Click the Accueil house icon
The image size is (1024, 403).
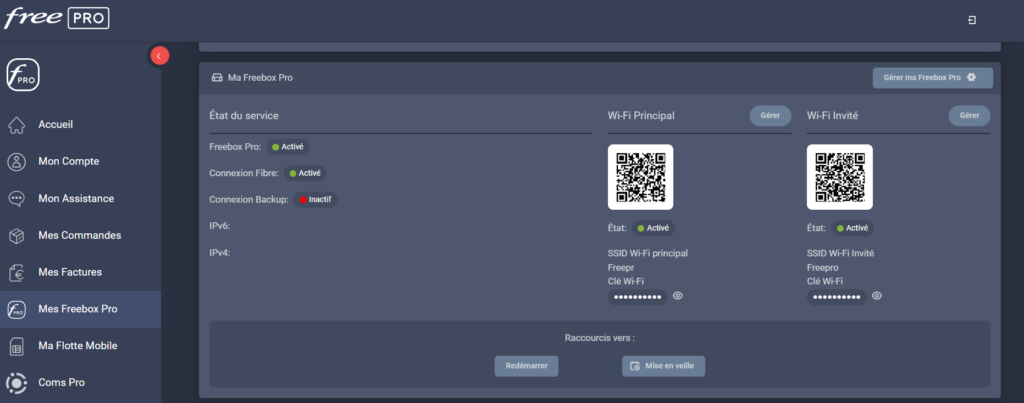pos(17,125)
